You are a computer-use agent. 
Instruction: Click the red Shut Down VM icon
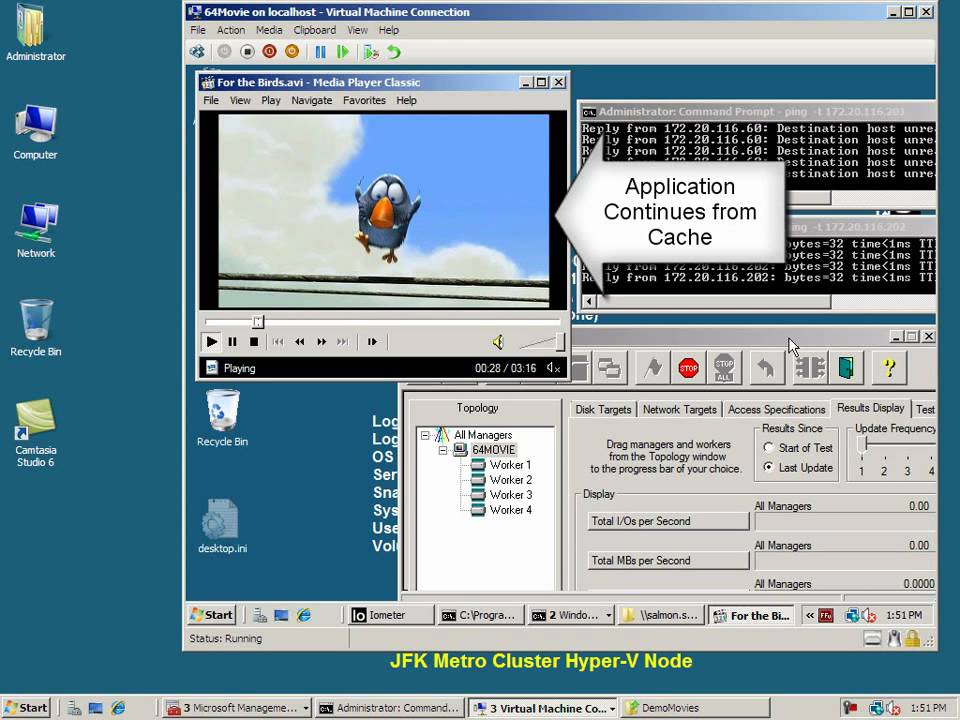269,52
